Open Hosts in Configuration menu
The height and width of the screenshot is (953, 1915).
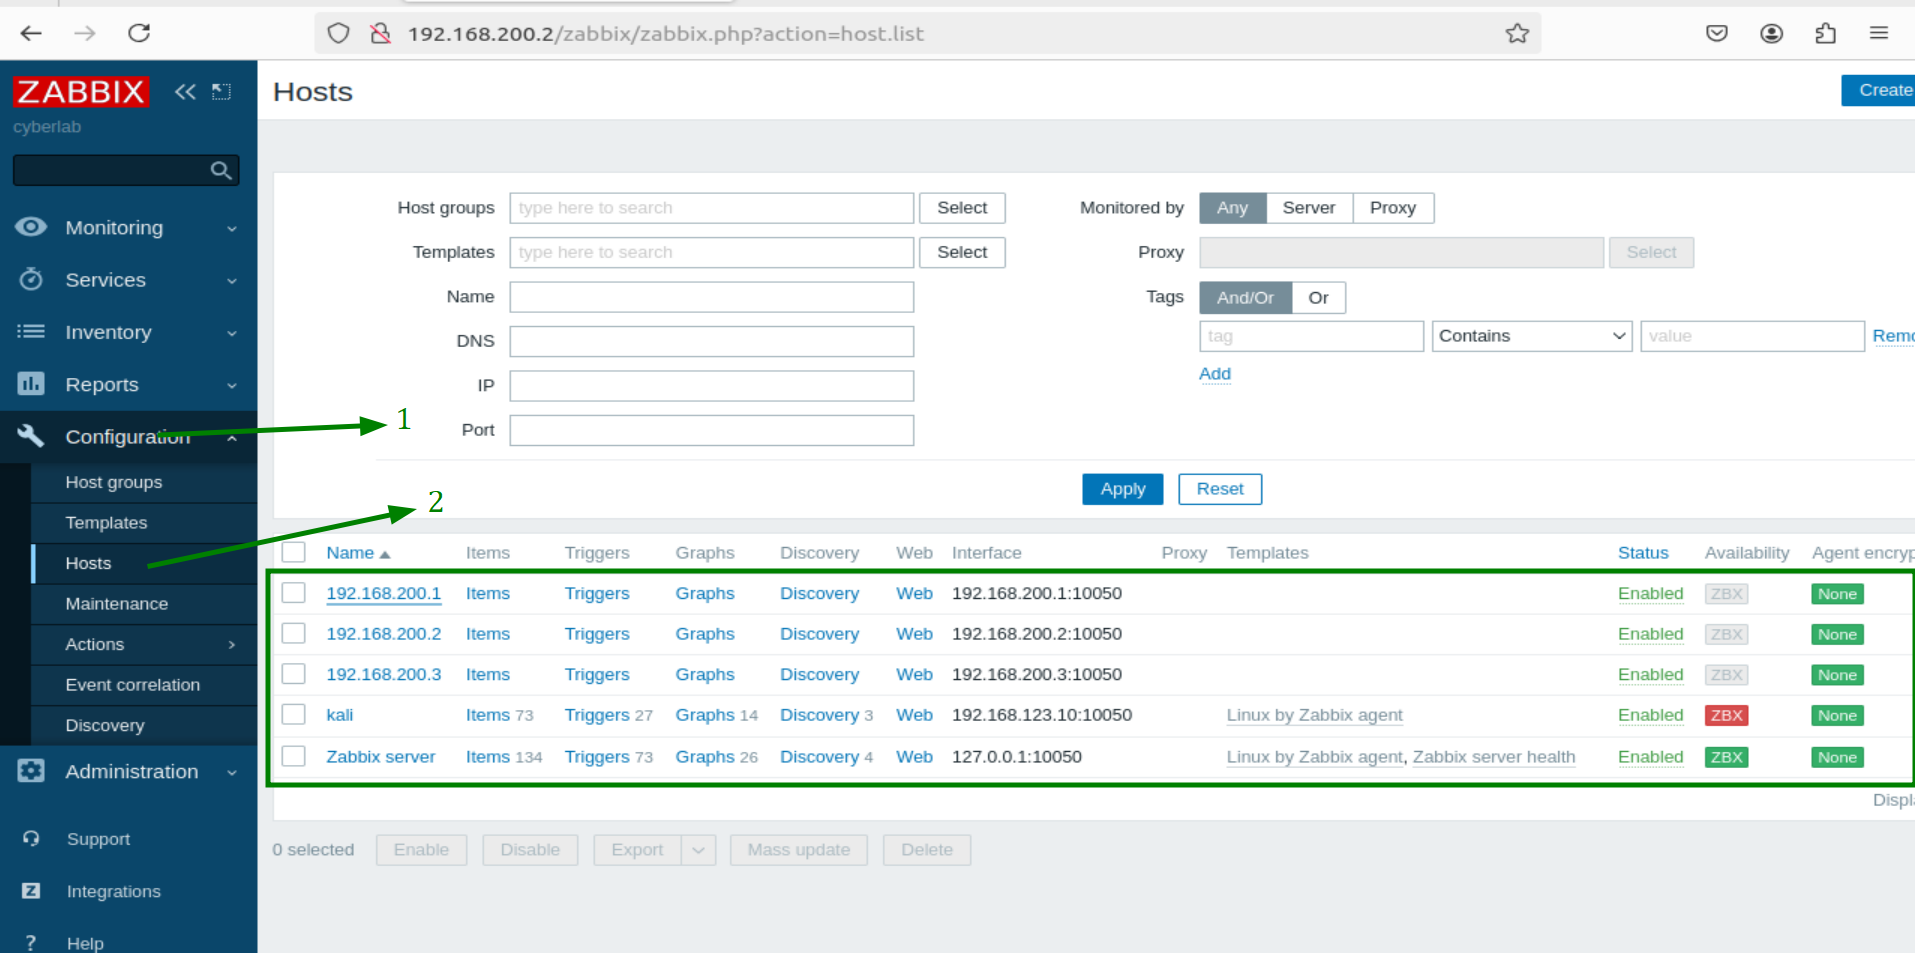[x=144, y=564]
